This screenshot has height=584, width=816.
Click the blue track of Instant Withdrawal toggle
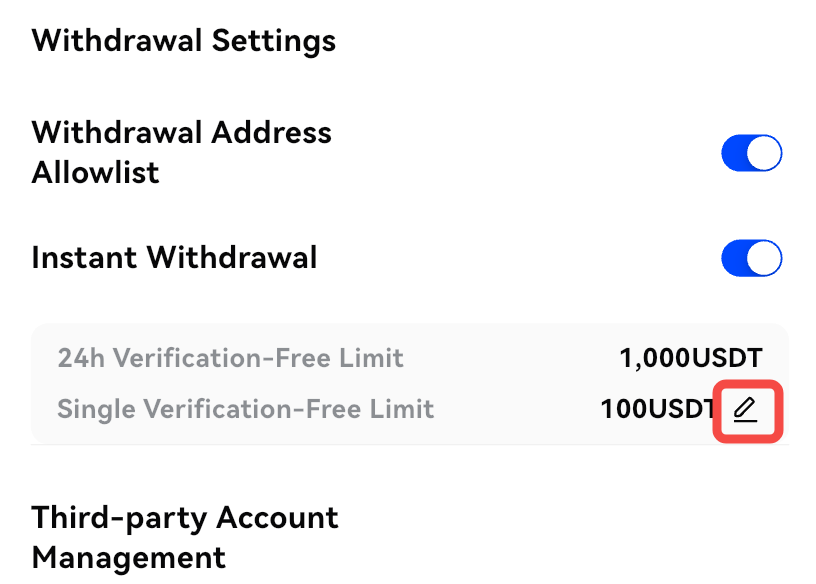coord(734,258)
